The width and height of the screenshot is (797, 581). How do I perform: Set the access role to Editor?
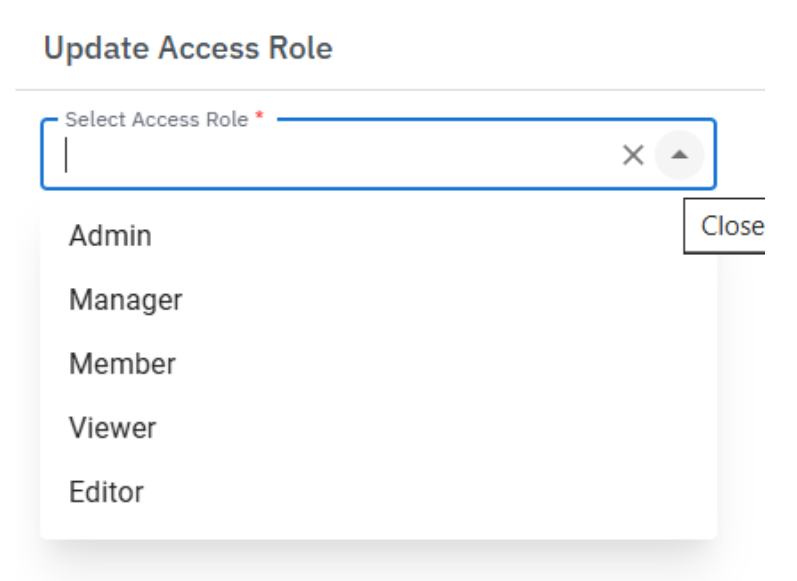coord(378,492)
